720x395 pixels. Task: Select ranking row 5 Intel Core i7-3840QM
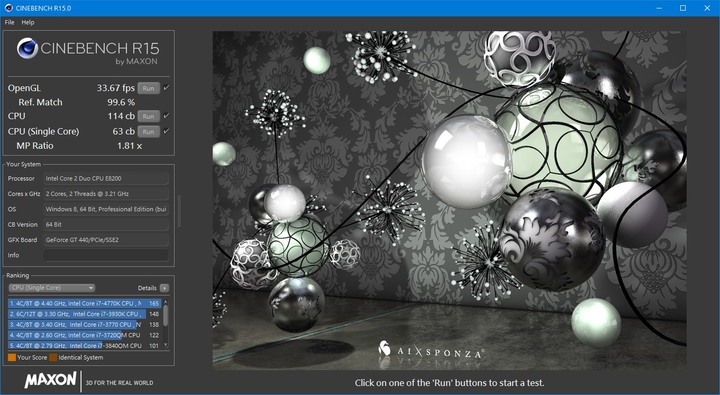click(x=84, y=345)
